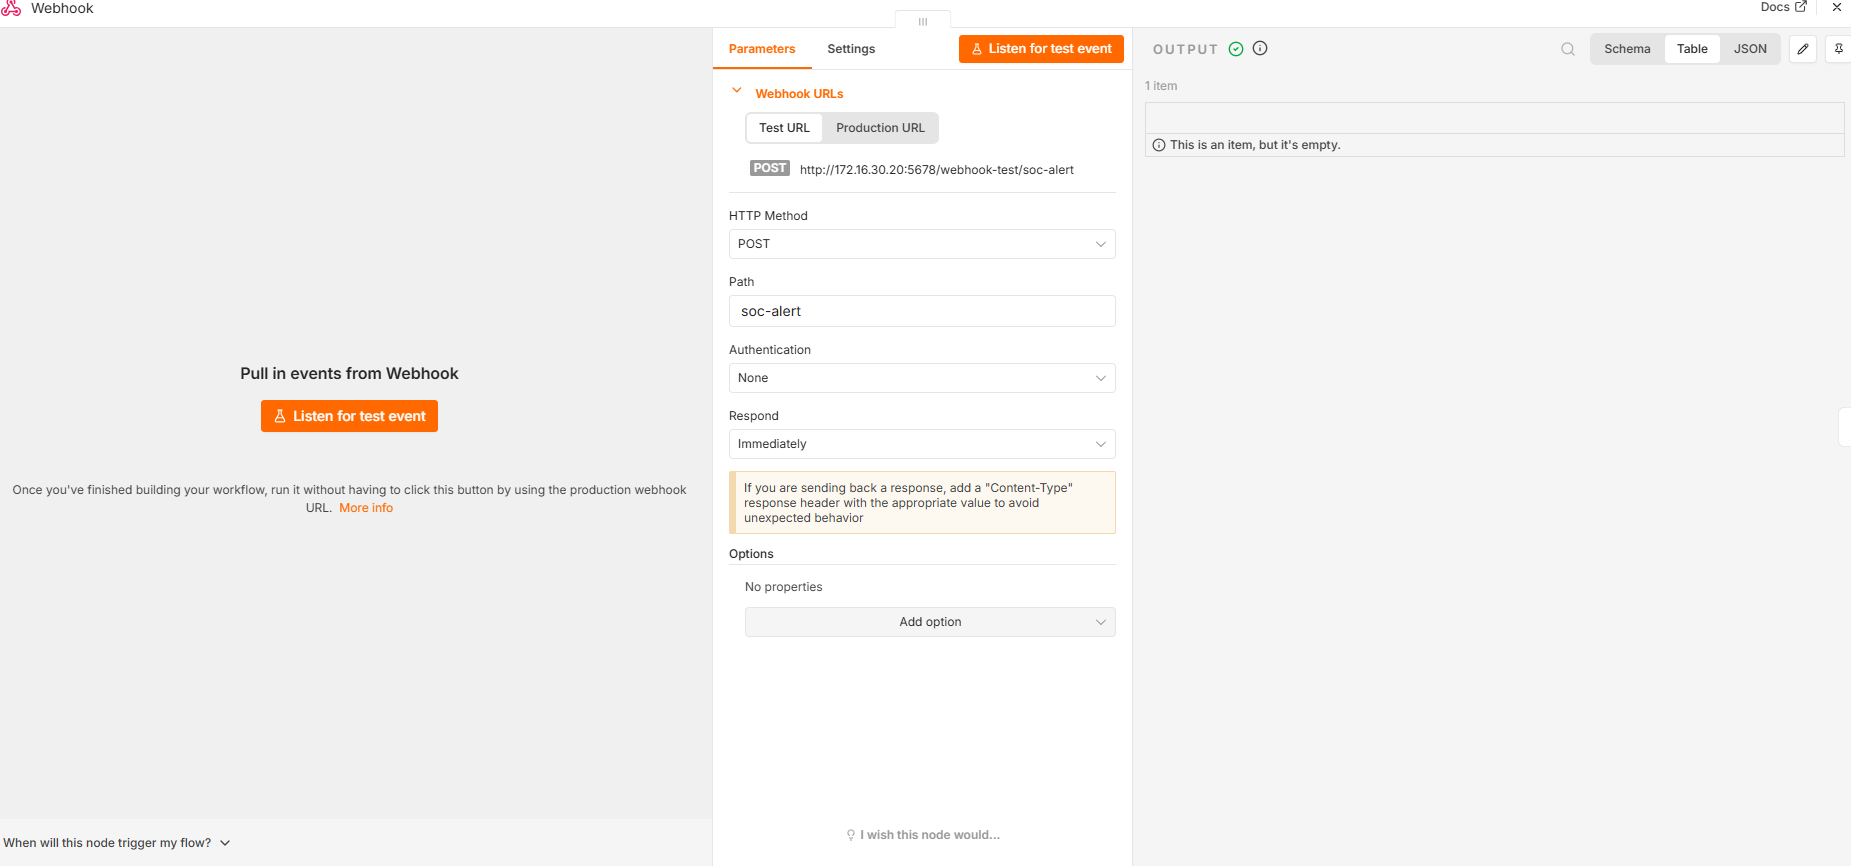Screen dimensions: 1851x866
Task: Open the Respond dropdown
Action: tap(922, 444)
